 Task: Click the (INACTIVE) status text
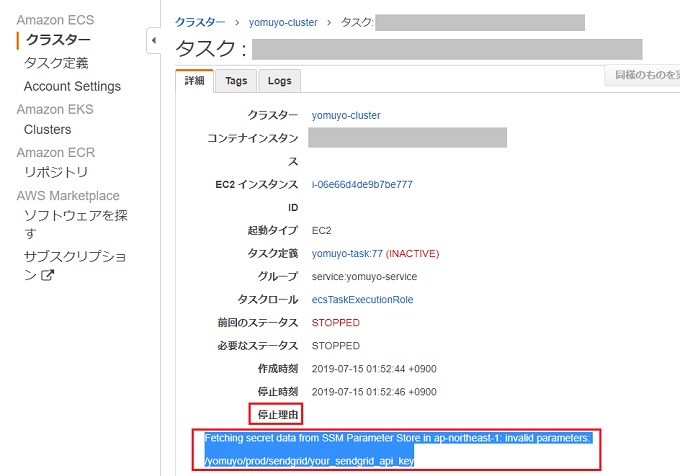[x=412, y=254]
